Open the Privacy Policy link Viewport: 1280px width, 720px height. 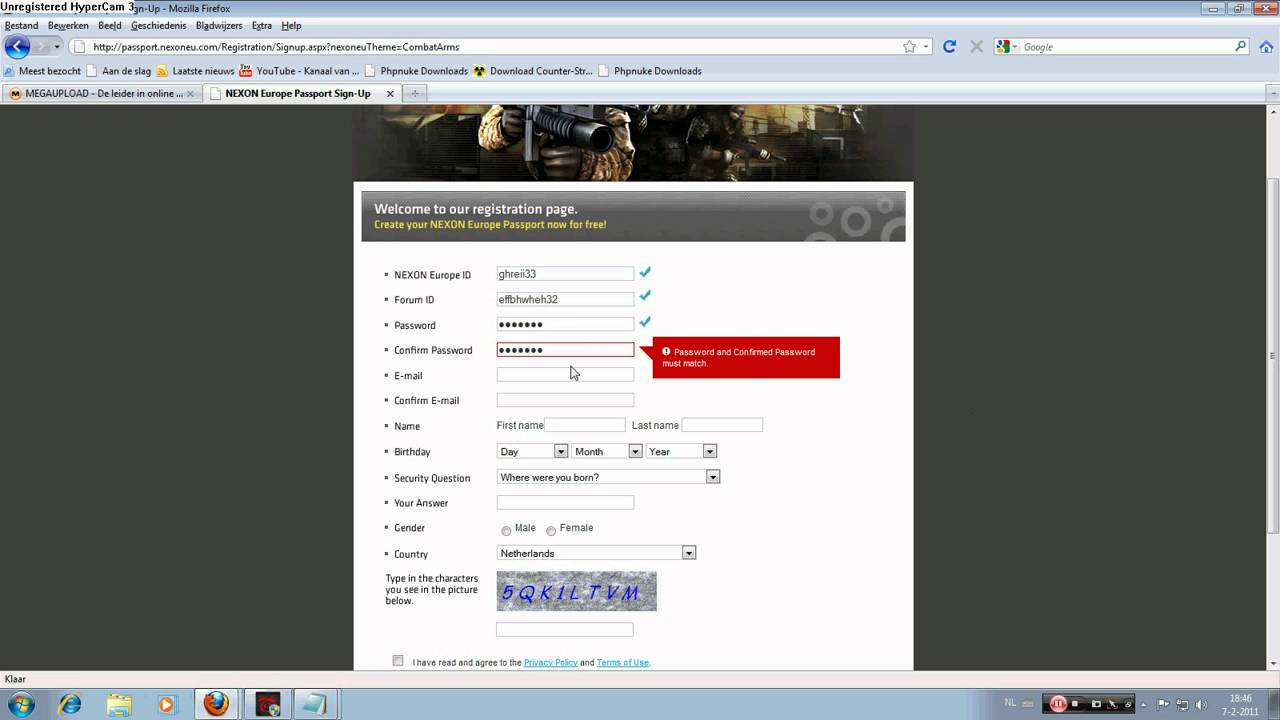(x=550, y=663)
